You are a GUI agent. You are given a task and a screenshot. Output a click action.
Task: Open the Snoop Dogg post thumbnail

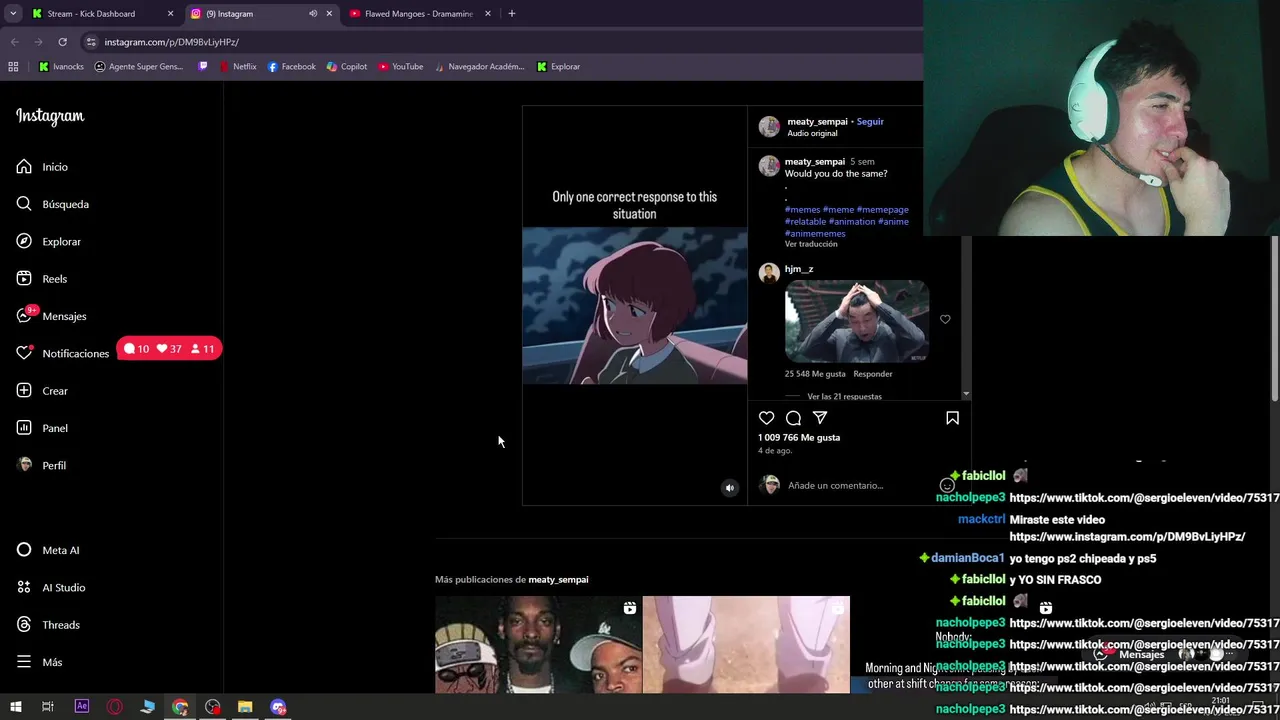538,645
